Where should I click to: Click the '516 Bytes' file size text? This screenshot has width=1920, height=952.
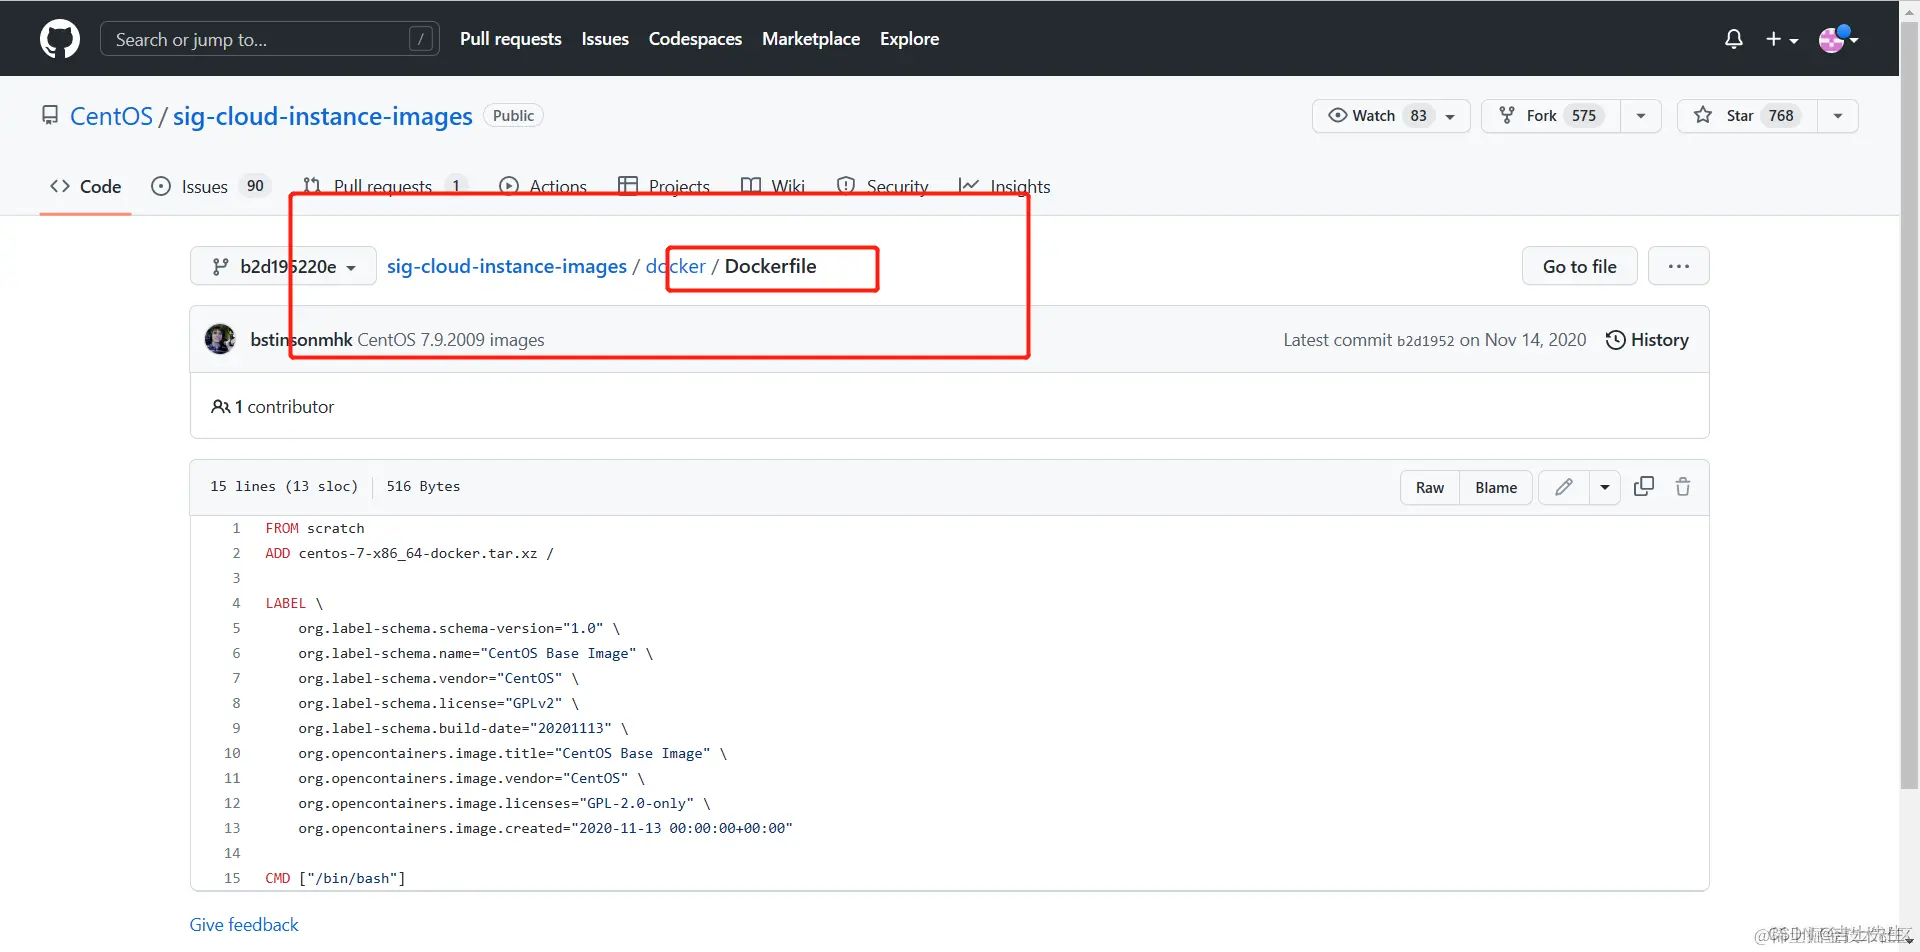click(423, 486)
